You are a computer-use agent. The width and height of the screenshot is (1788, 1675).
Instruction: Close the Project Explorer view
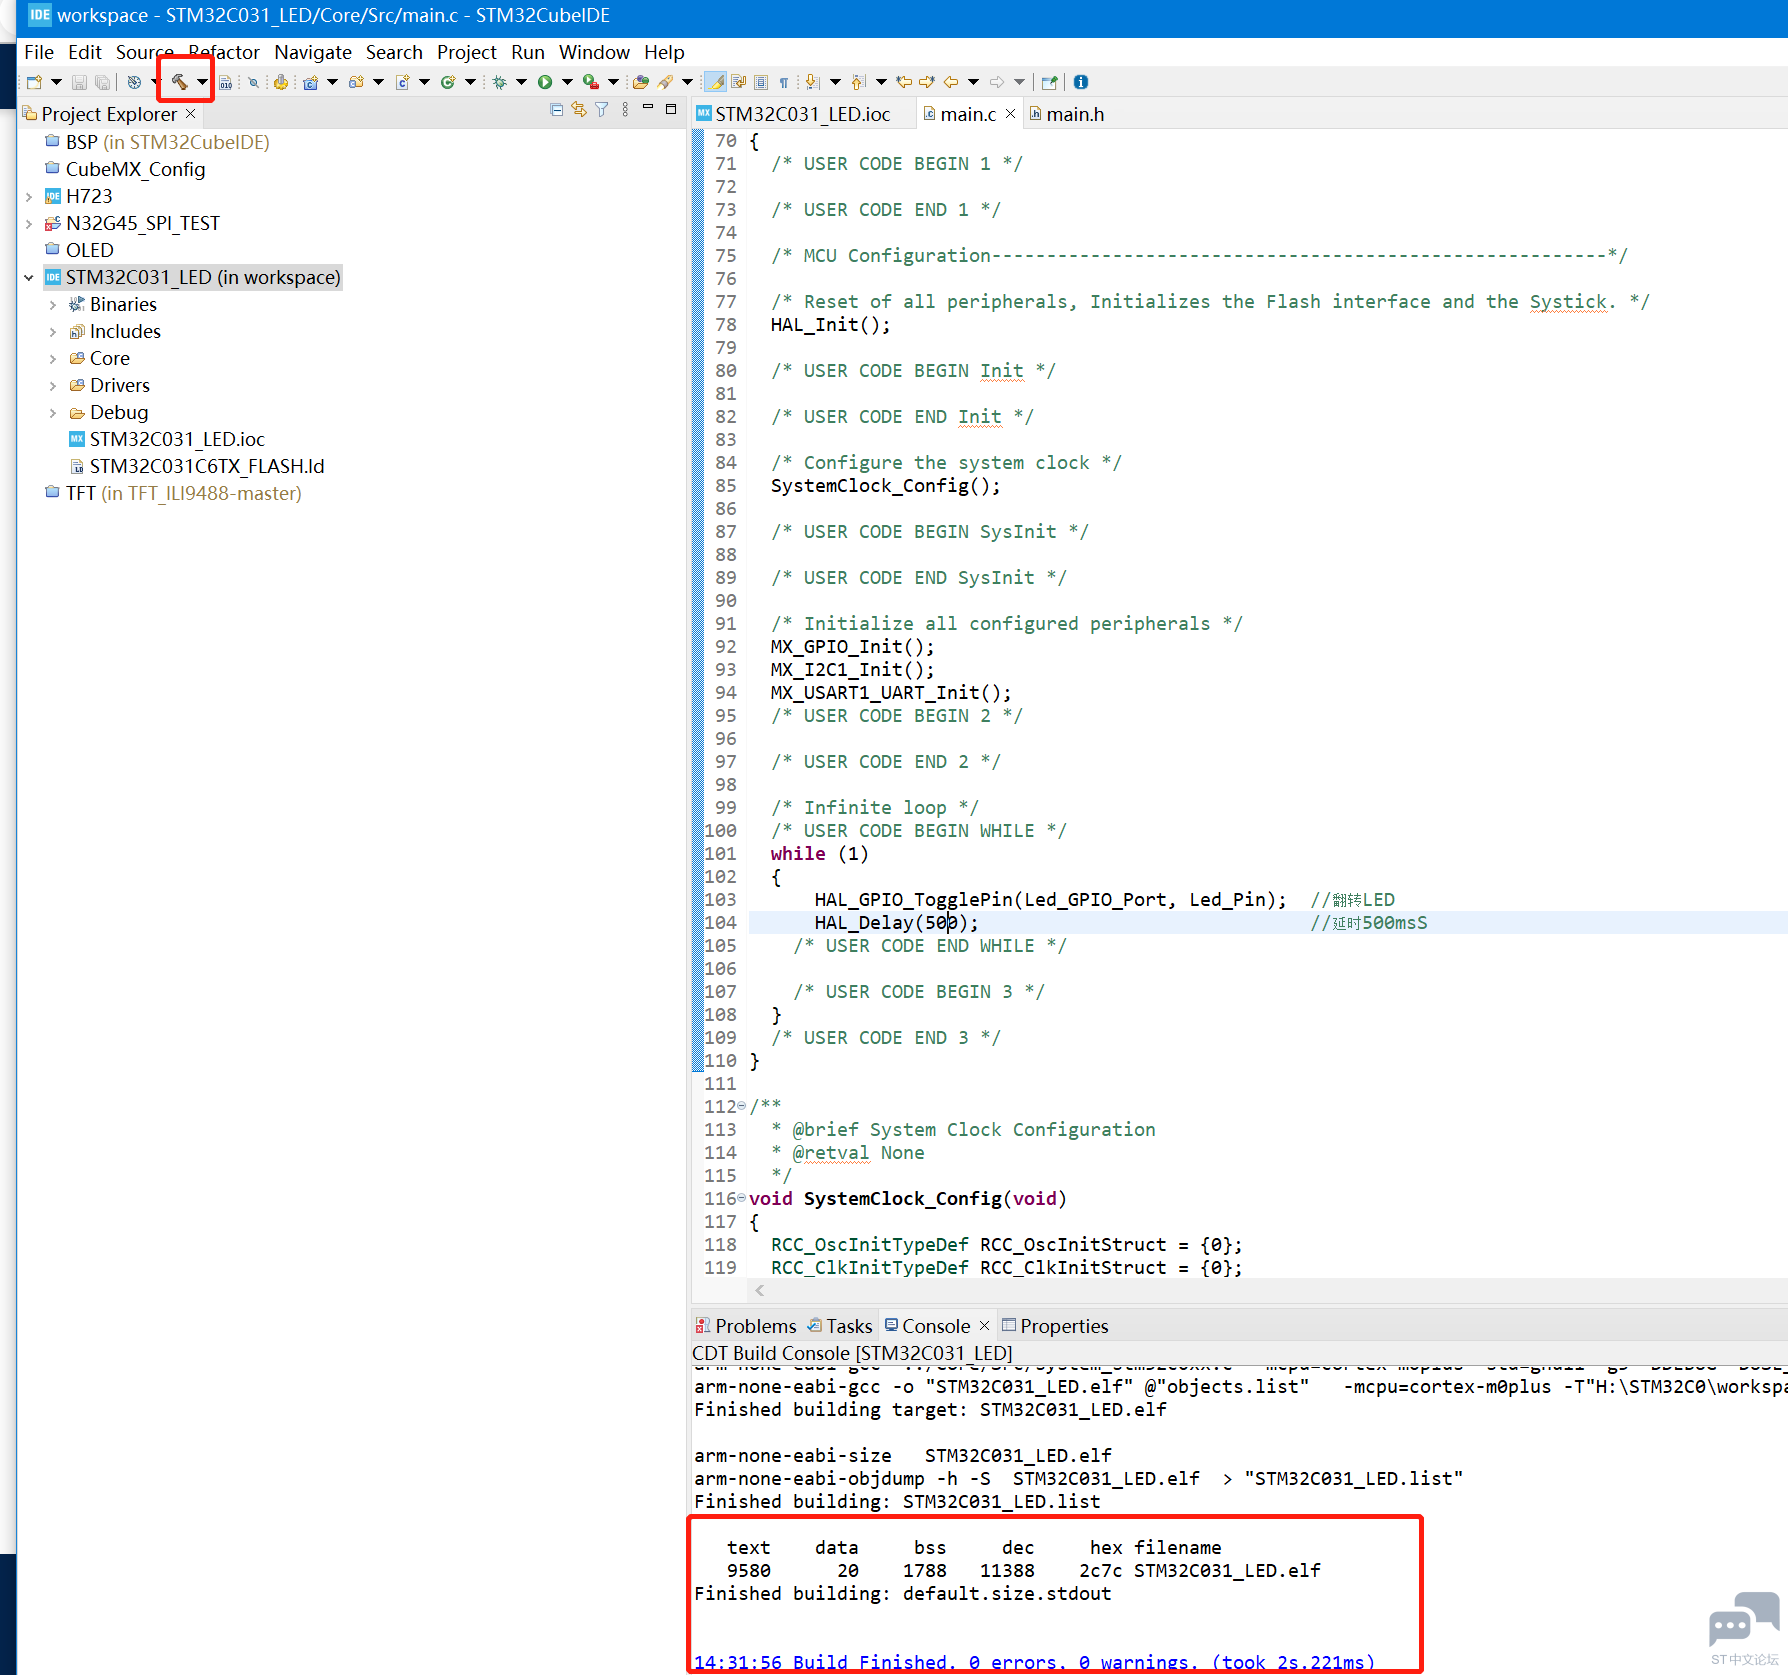click(190, 114)
